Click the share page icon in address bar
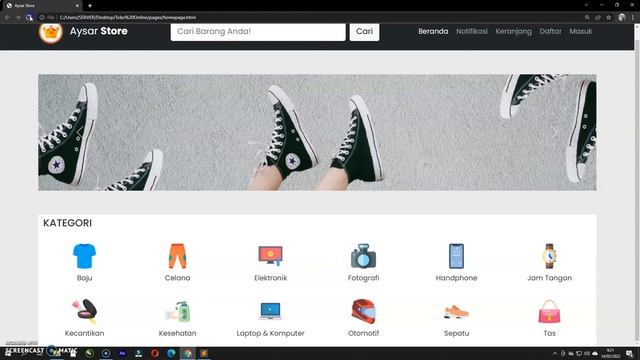This screenshot has width=640, height=360. coord(598,18)
